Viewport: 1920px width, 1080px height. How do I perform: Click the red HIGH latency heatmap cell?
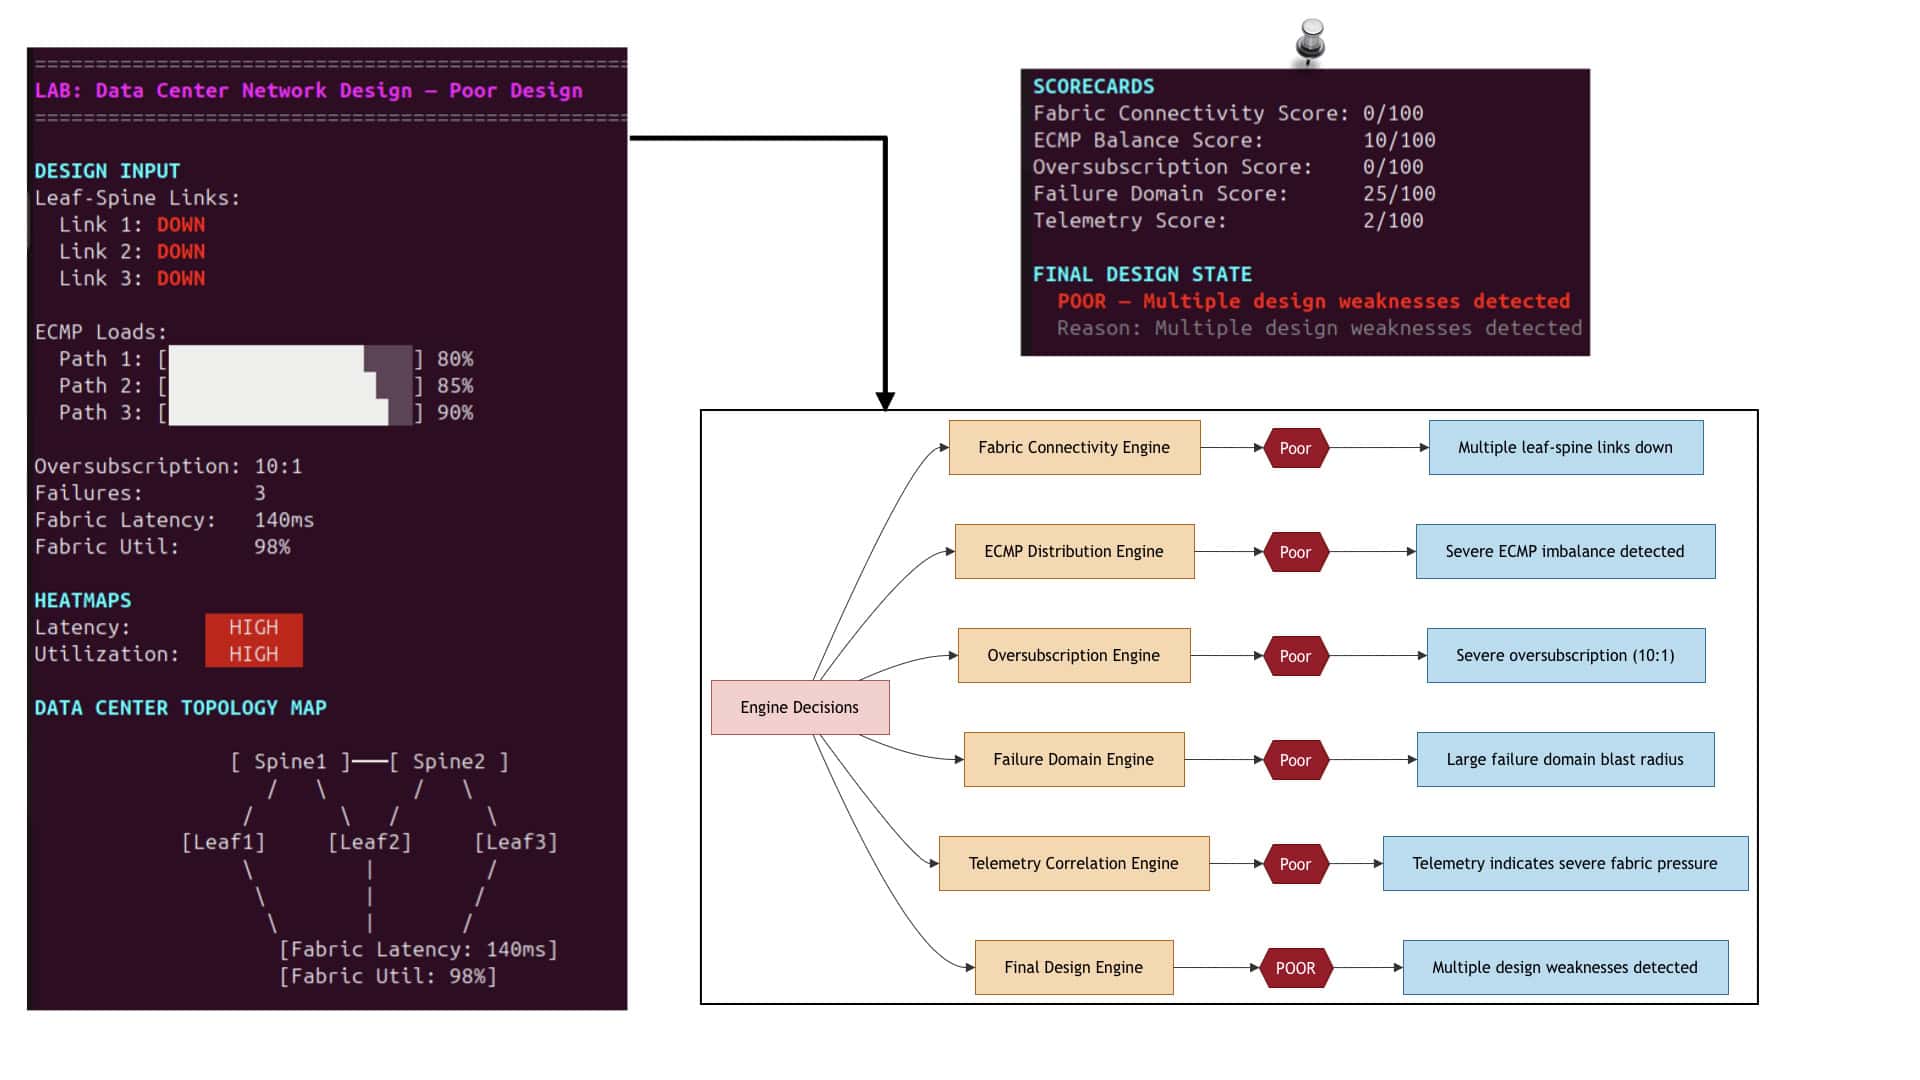tap(253, 627)
